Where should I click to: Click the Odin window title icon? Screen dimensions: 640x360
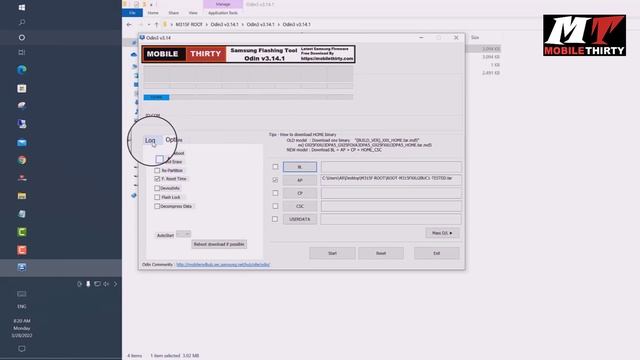click(142, 38)
